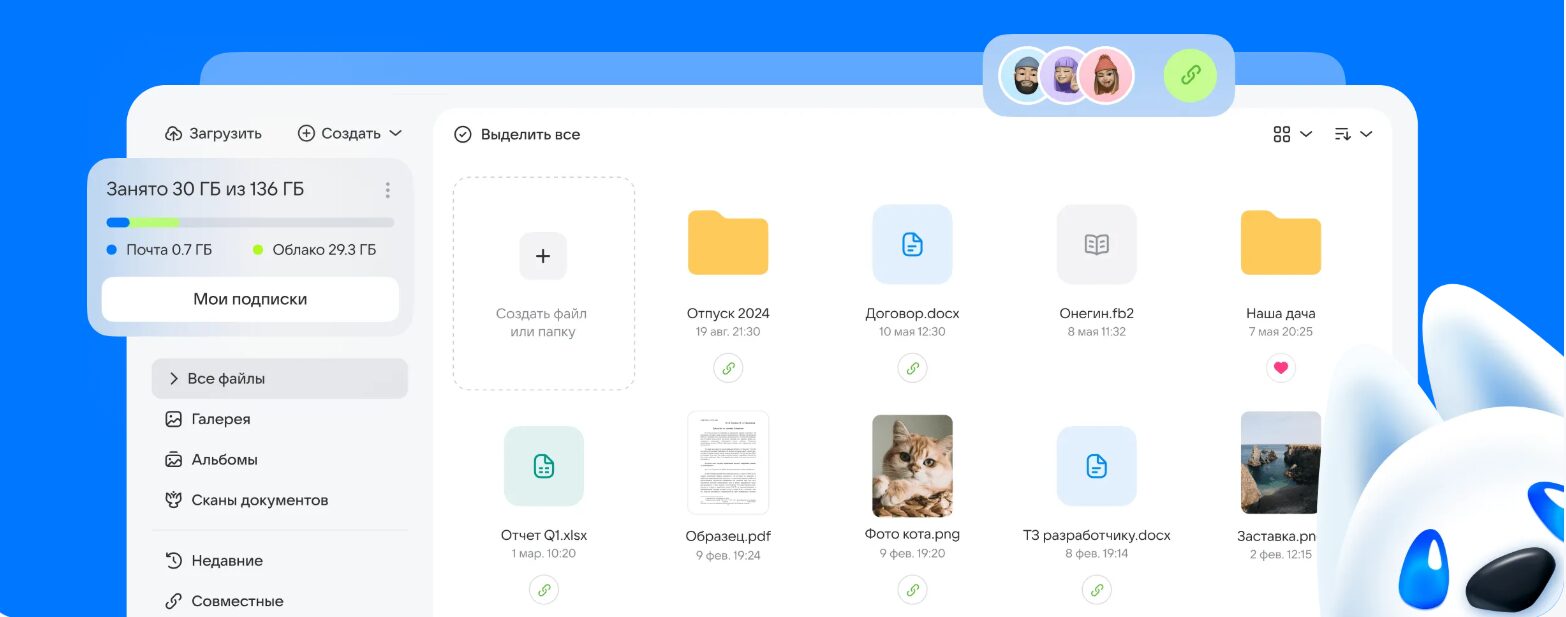Click the Мои подписки button

(250, 299)
